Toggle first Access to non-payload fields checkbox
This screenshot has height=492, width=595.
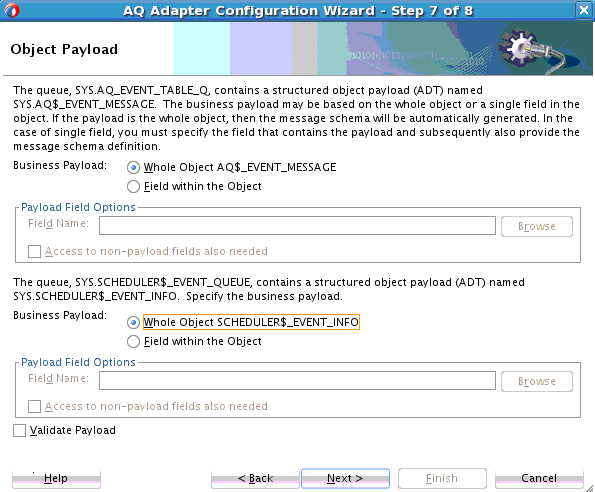click(34, 251)
